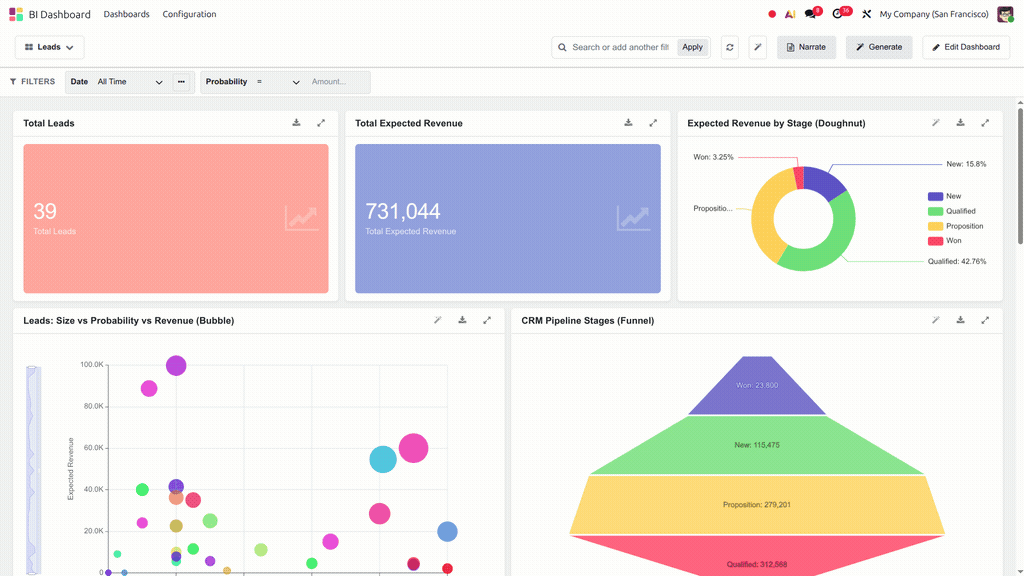Download the CRM Pipeline Stages funnel chart
This screenshot has height=576, width=1024.
[x=961, y=320]
